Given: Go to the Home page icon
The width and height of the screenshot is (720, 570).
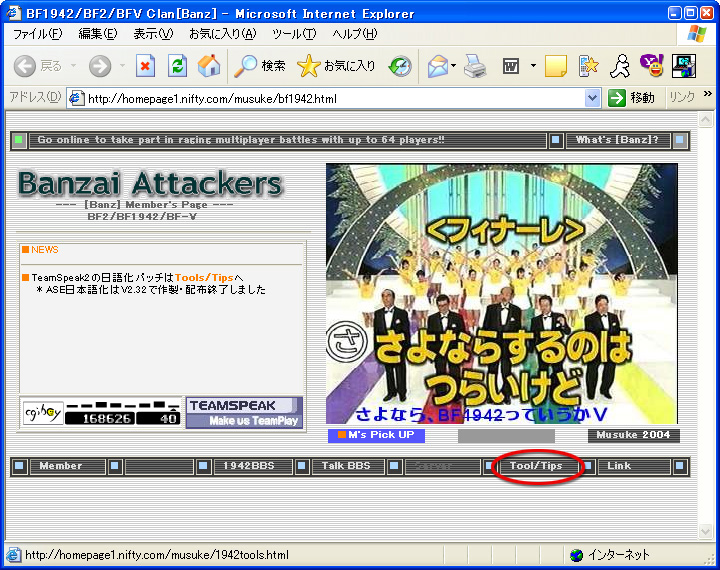Looking at the screenshot, I should [x=209, y=66].
